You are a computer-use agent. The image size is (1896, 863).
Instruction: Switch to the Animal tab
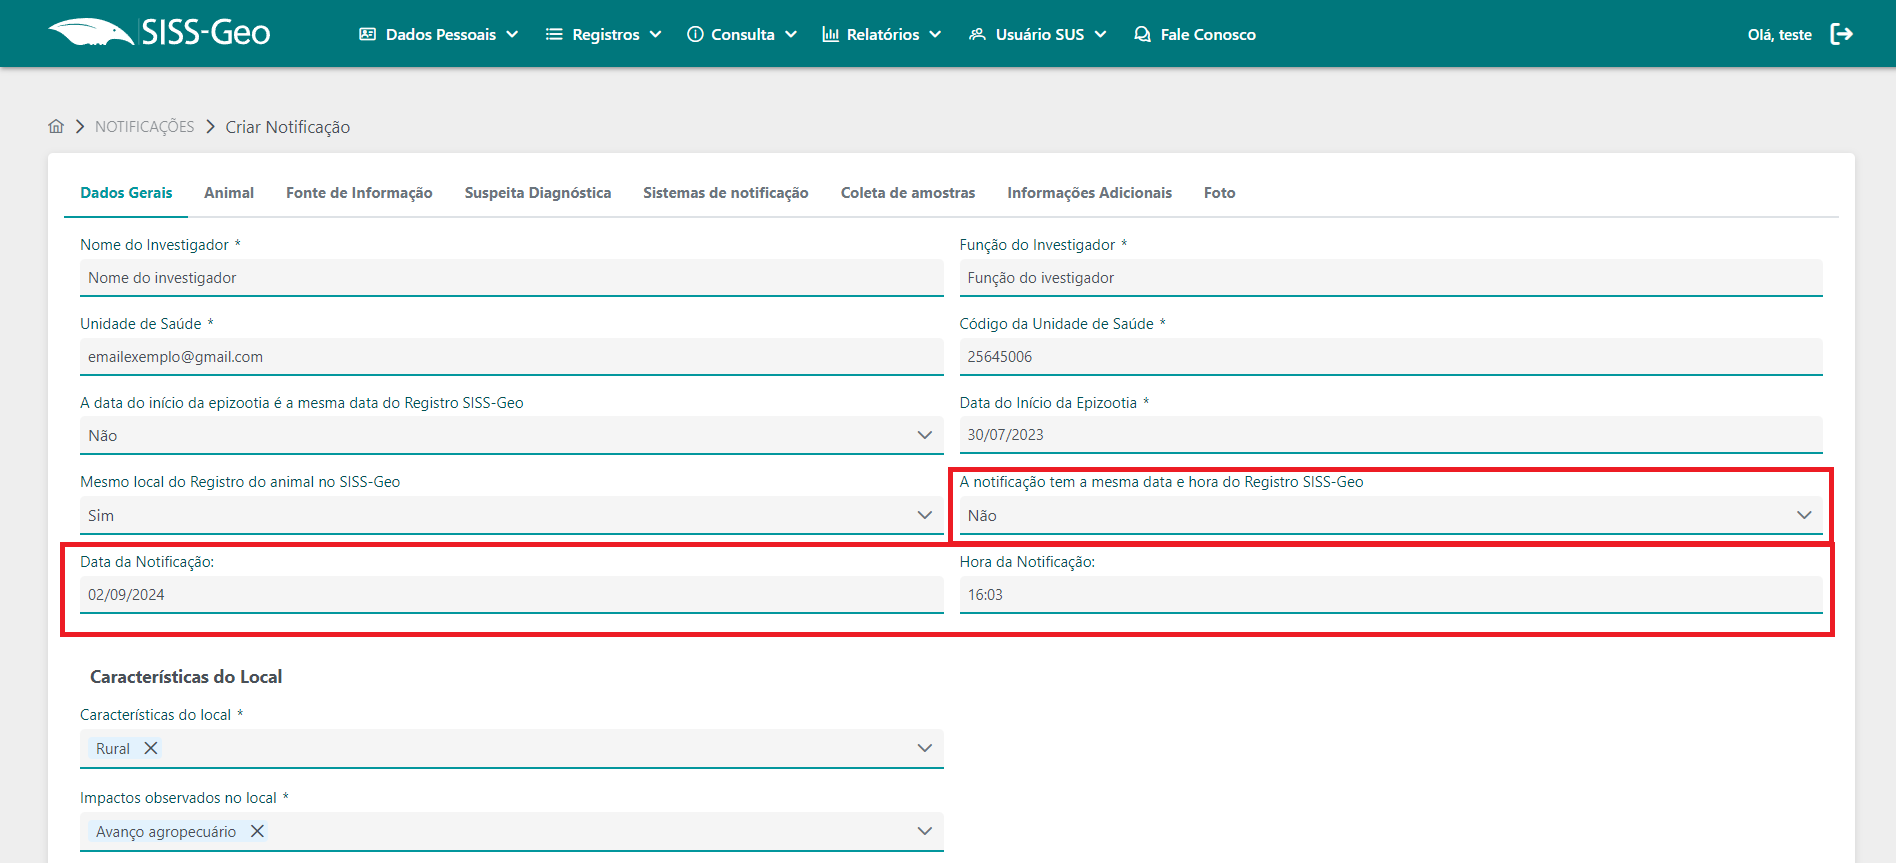(x=229, y=193)
